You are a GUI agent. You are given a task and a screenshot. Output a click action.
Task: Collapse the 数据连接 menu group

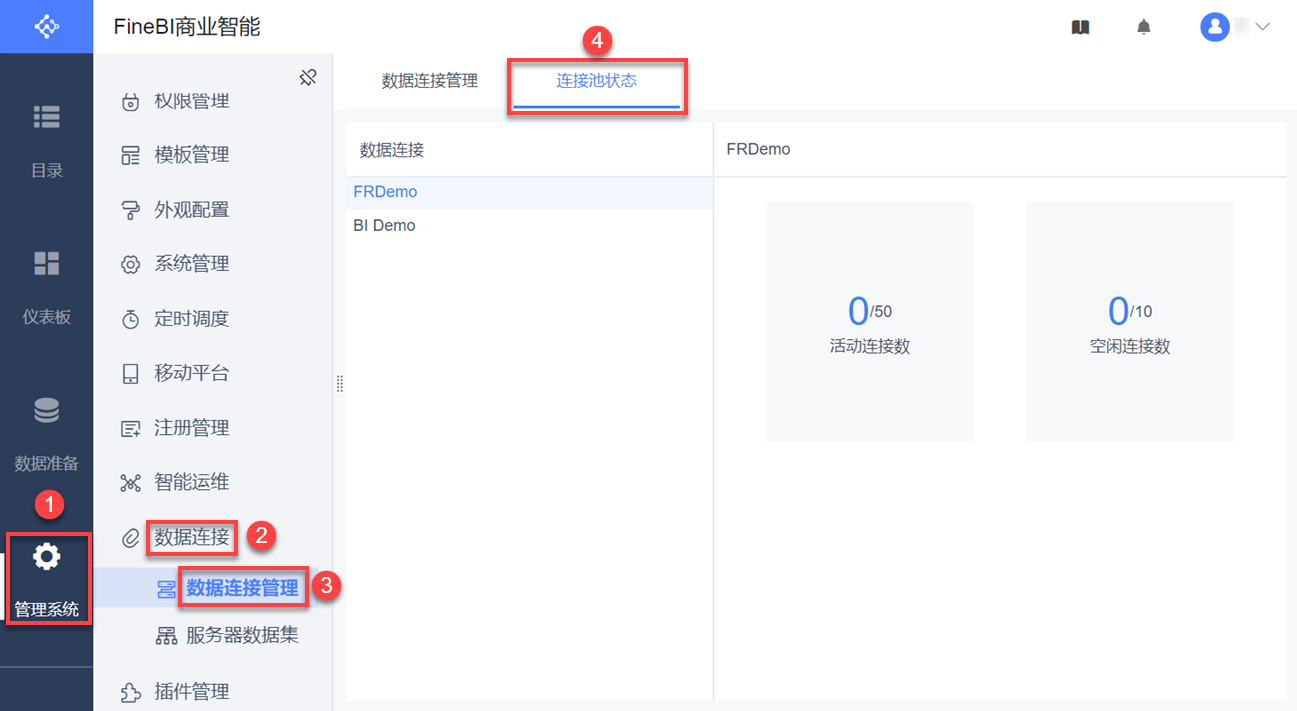pos(192,538)
